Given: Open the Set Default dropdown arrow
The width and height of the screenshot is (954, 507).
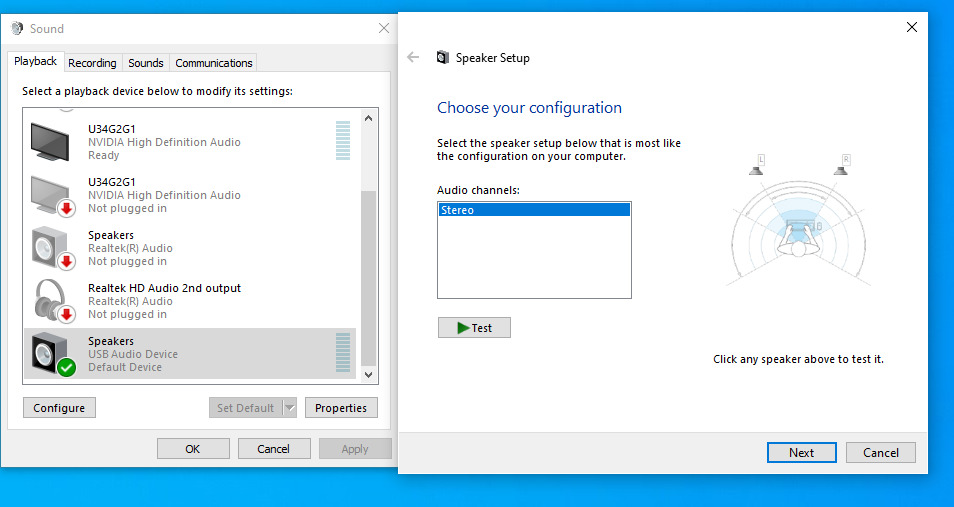Looking at the screenshot, I should pyautogui.click(x=290, y=408).
